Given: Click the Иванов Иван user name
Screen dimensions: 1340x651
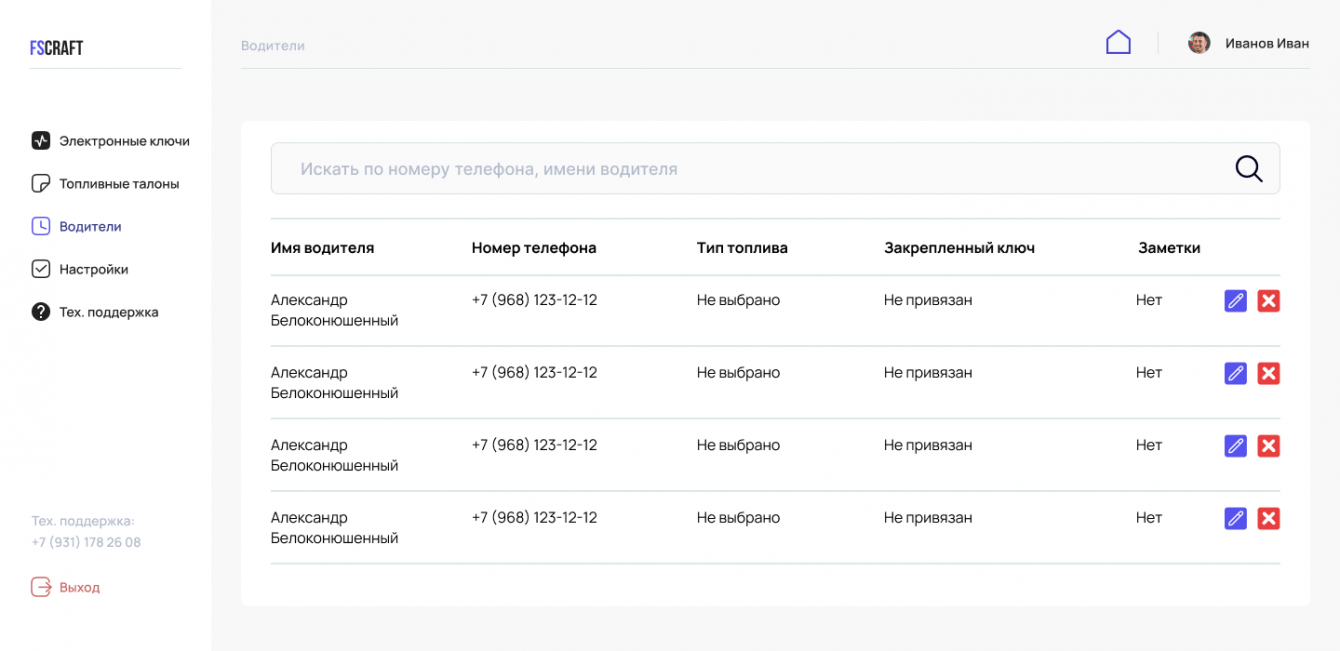Looking at the screenshot, I should pos(1267,44).
